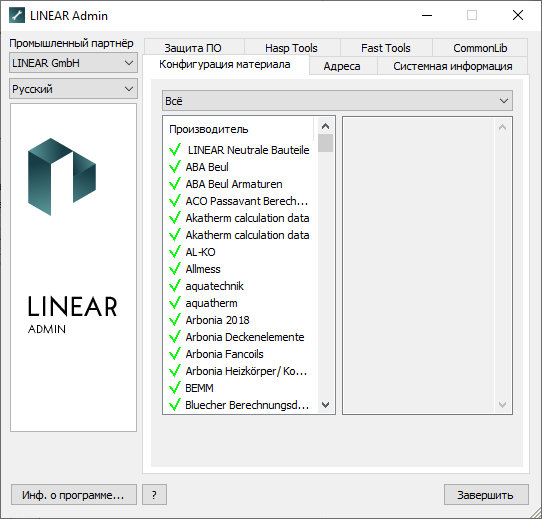Select the Конфигурация материала tab
This screenshot has height=519, width=542.
point(225,65)
